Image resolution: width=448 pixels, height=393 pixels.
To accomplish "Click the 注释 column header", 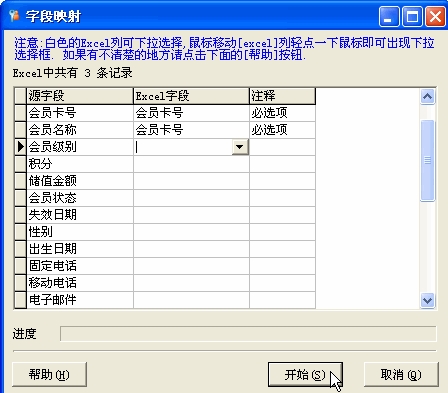I will [x=282, y=96].
